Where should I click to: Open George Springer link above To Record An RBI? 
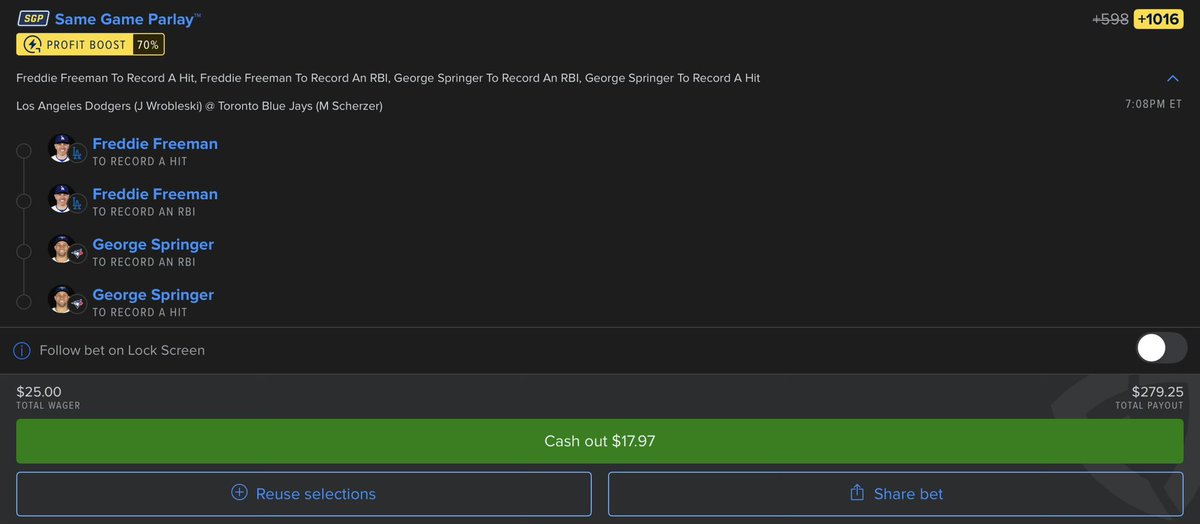pyautogui.click(x=153, y=244)
